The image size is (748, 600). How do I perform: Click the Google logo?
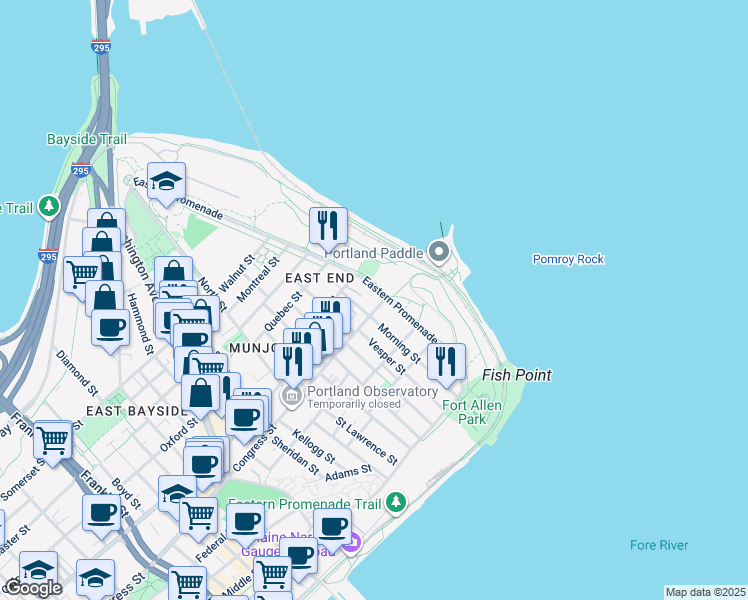pos(33,588)
